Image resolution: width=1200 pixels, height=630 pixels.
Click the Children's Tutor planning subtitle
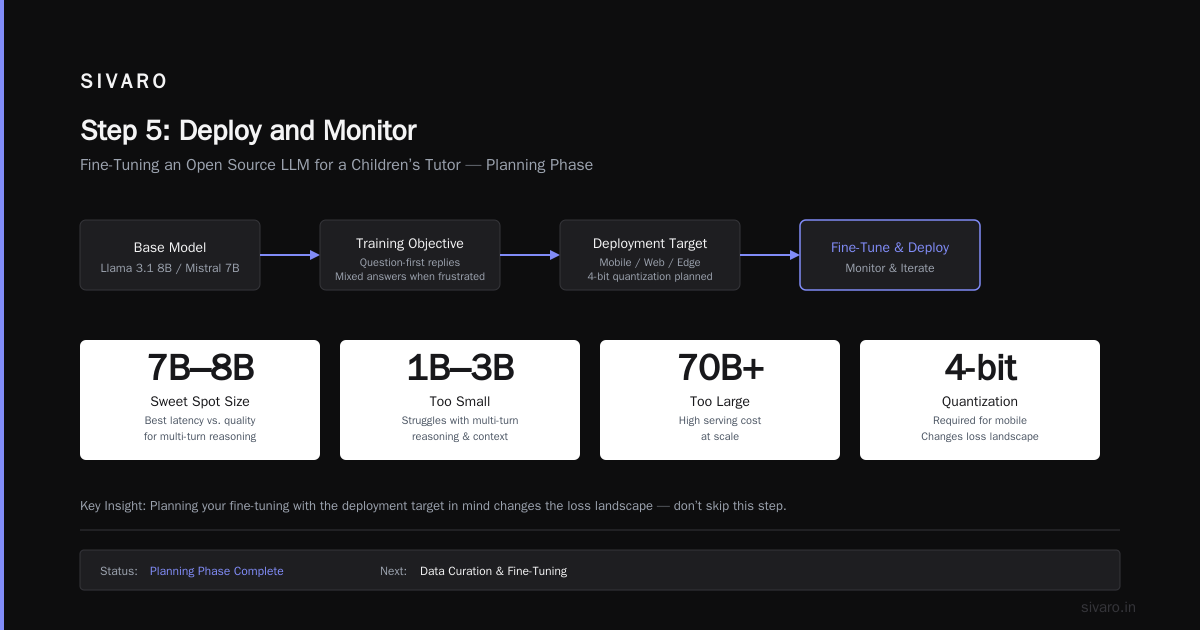336,165
